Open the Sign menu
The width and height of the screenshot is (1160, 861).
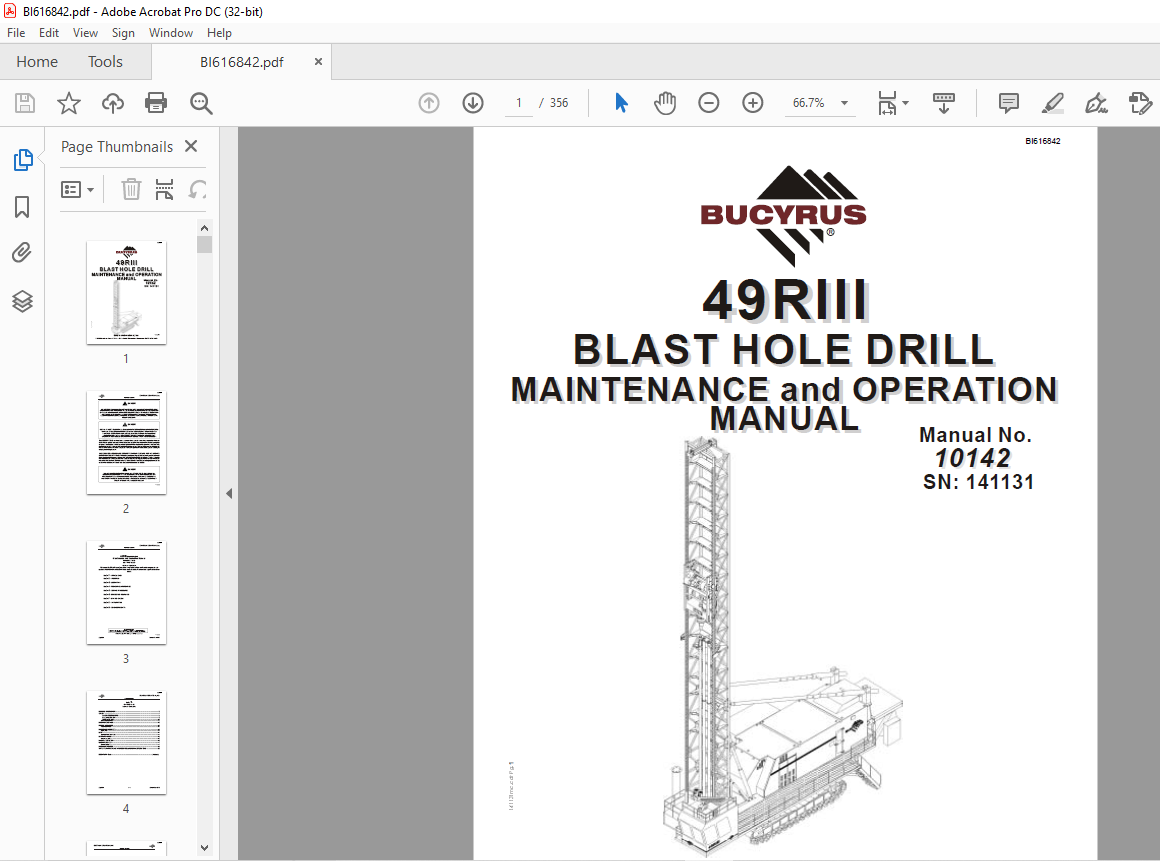[123, 33]
